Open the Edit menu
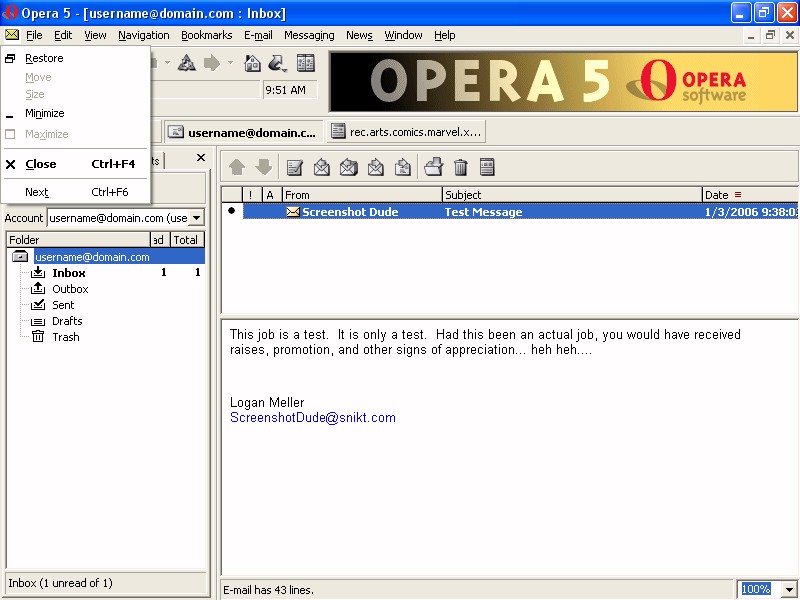 click(63, 35)
